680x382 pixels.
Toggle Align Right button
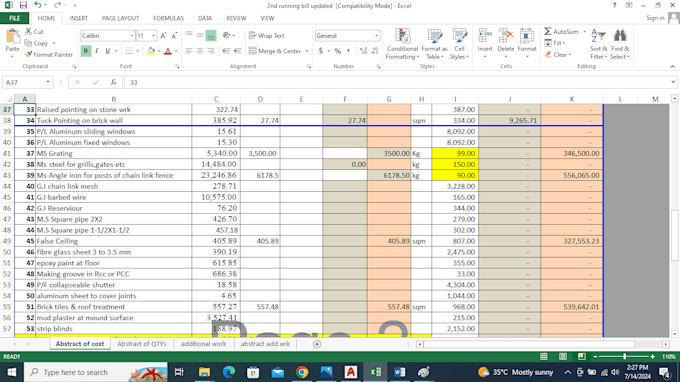[x=211, y=51]
